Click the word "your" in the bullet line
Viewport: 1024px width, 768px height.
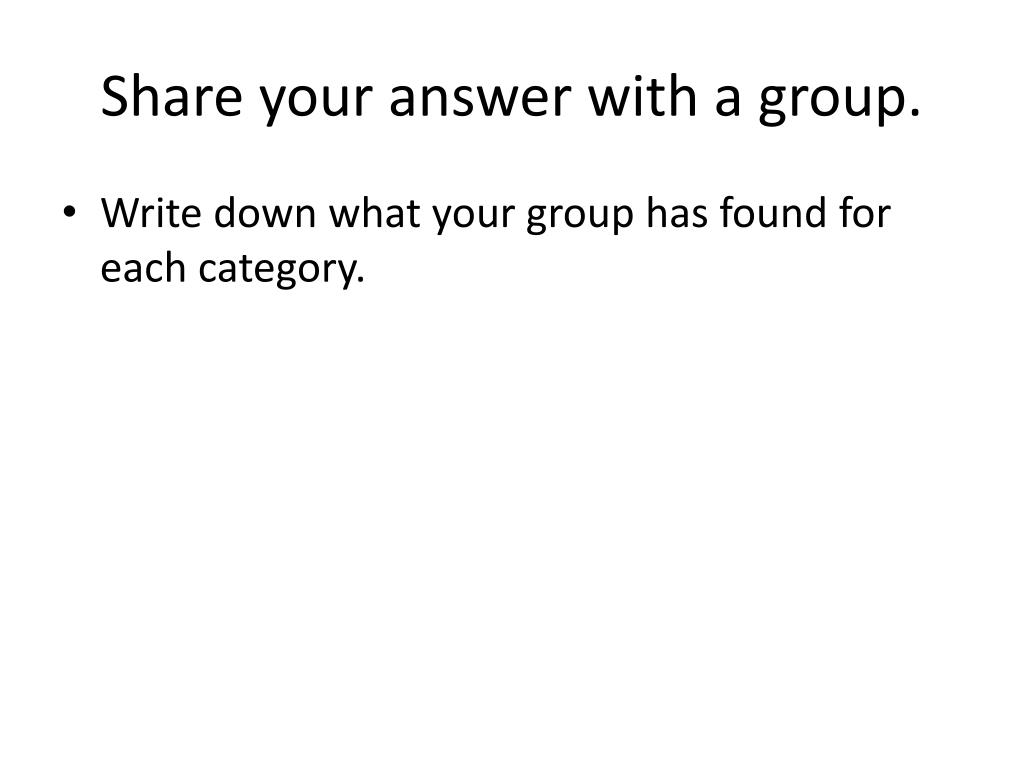pyautogui.click(x=473, y=217)
